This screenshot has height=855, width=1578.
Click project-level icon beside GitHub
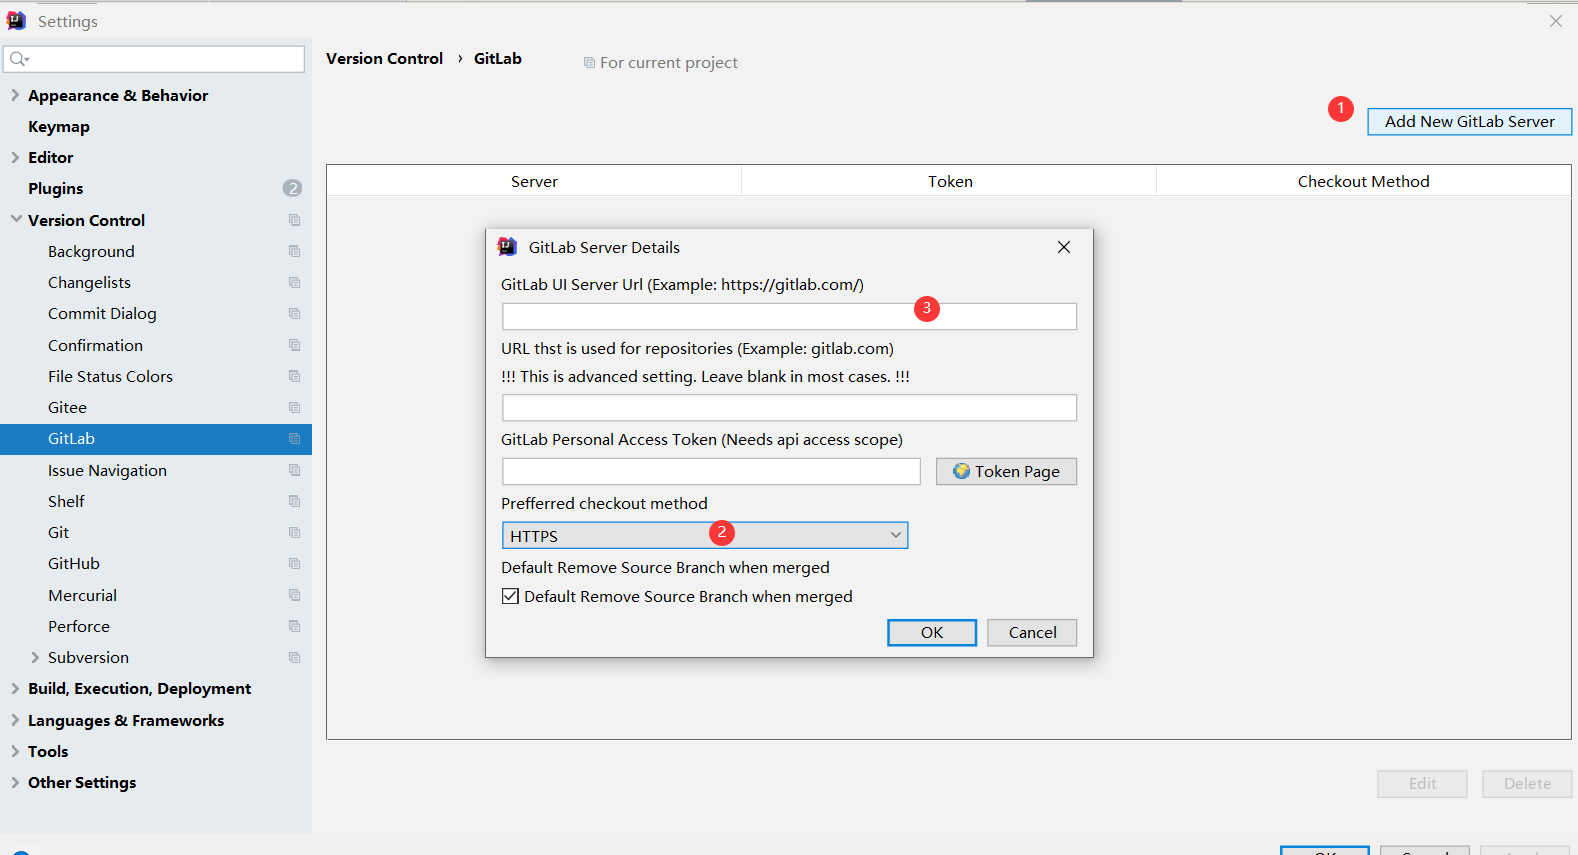point(294,564)
